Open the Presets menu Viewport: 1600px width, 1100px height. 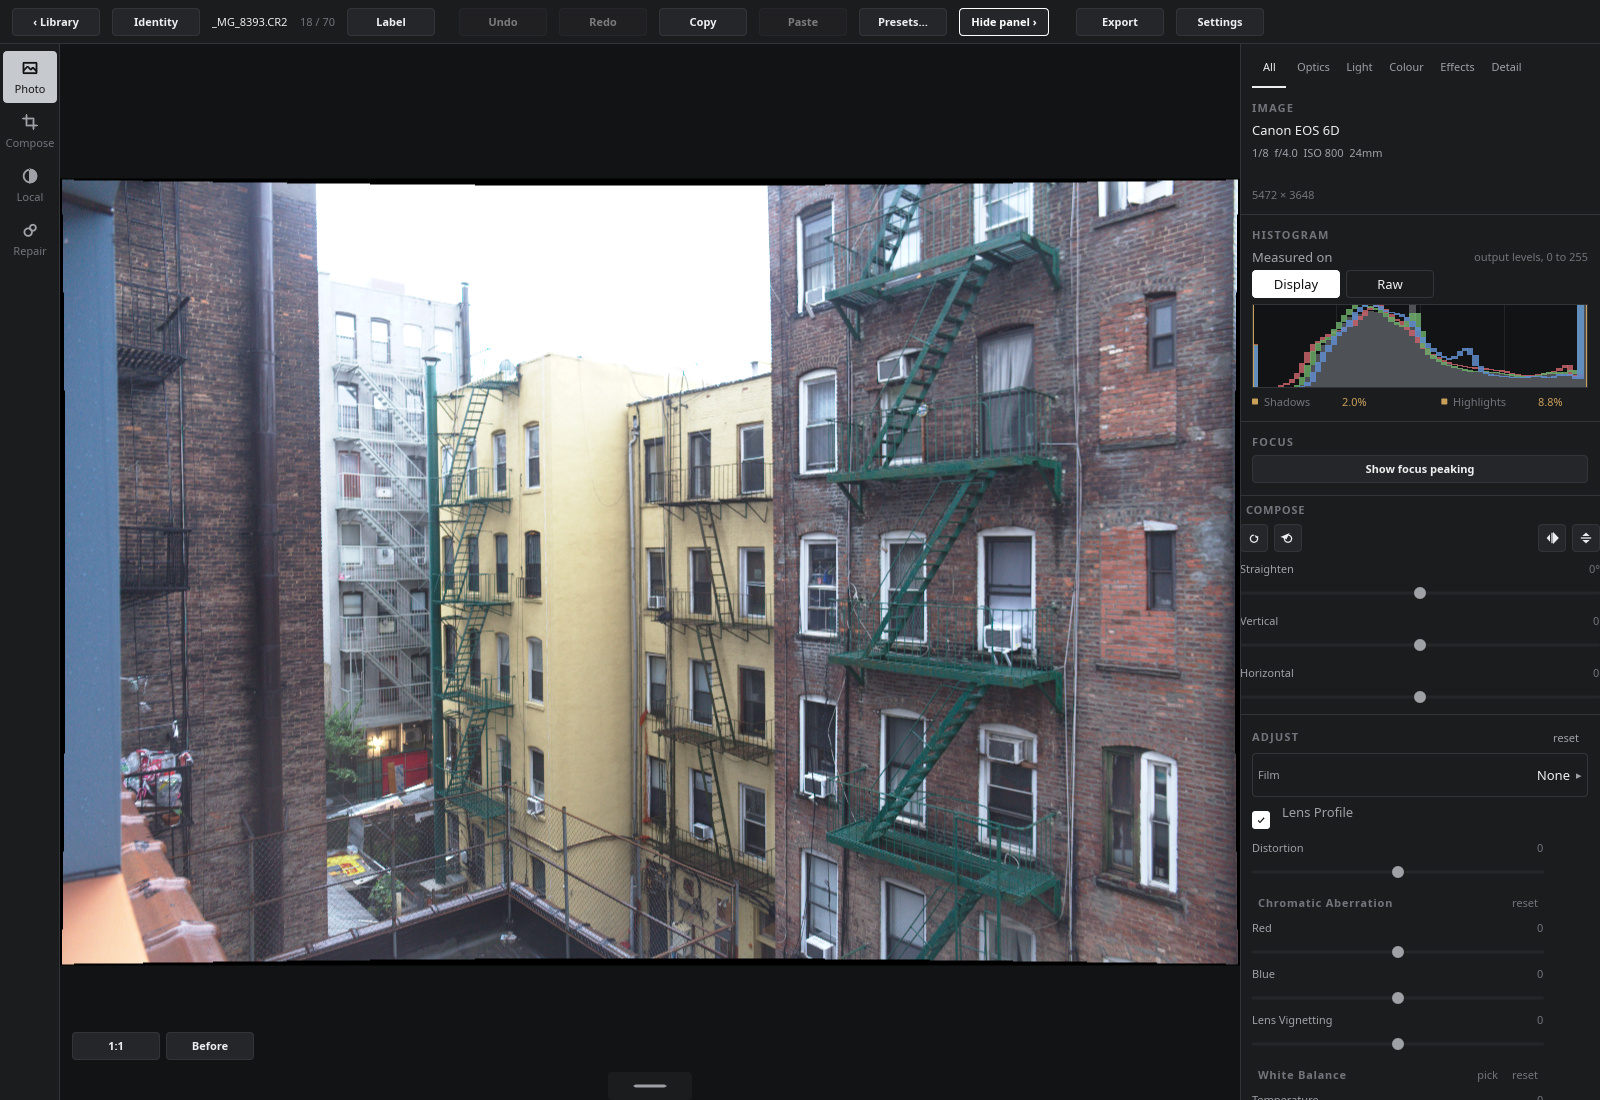(x=903, y=22)
